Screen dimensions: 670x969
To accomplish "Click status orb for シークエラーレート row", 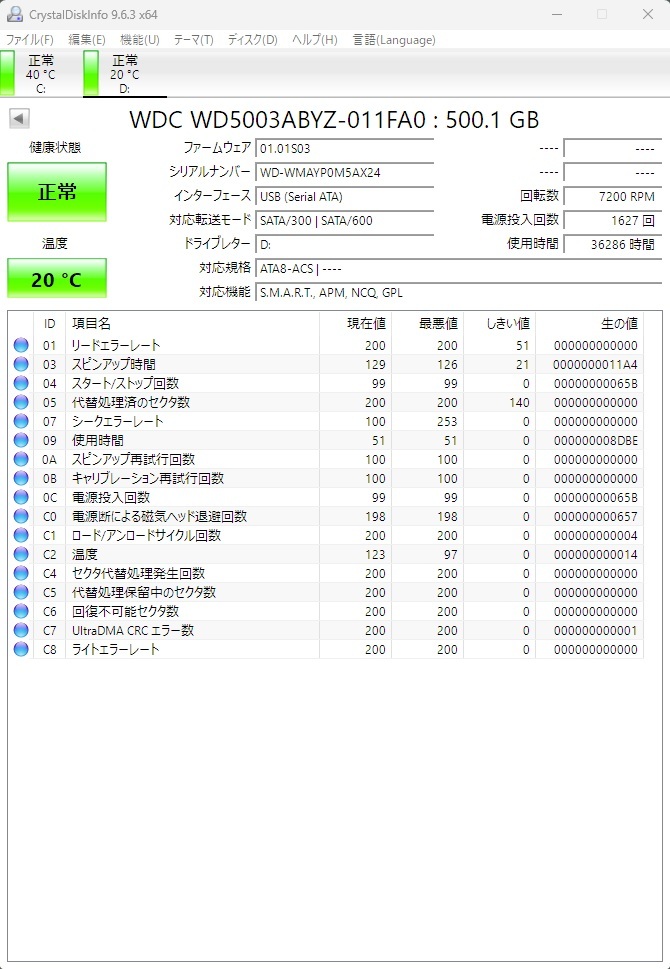I will (21, 421).
